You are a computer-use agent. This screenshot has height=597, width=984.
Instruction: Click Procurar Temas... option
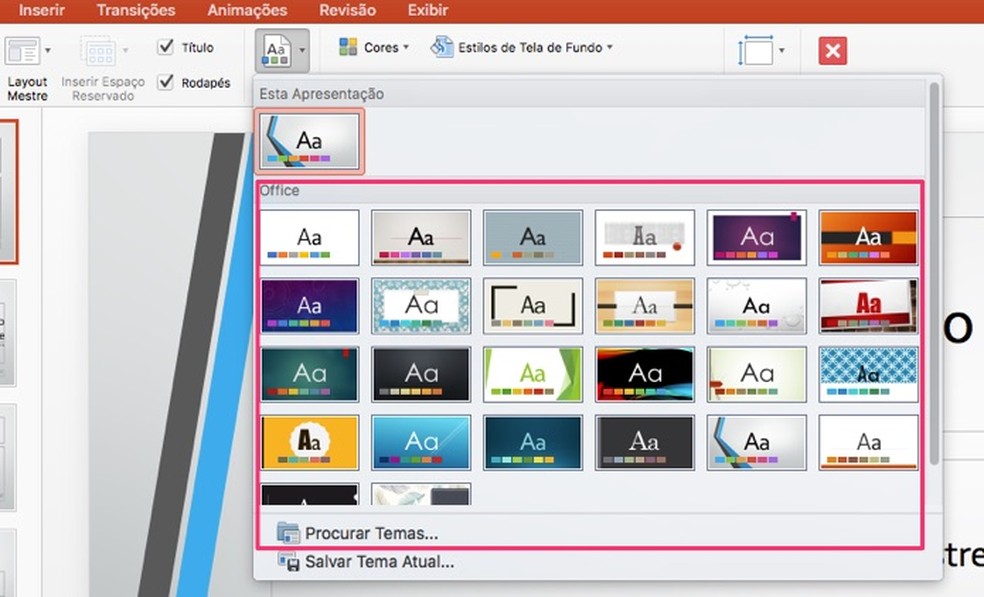[372, 533]
